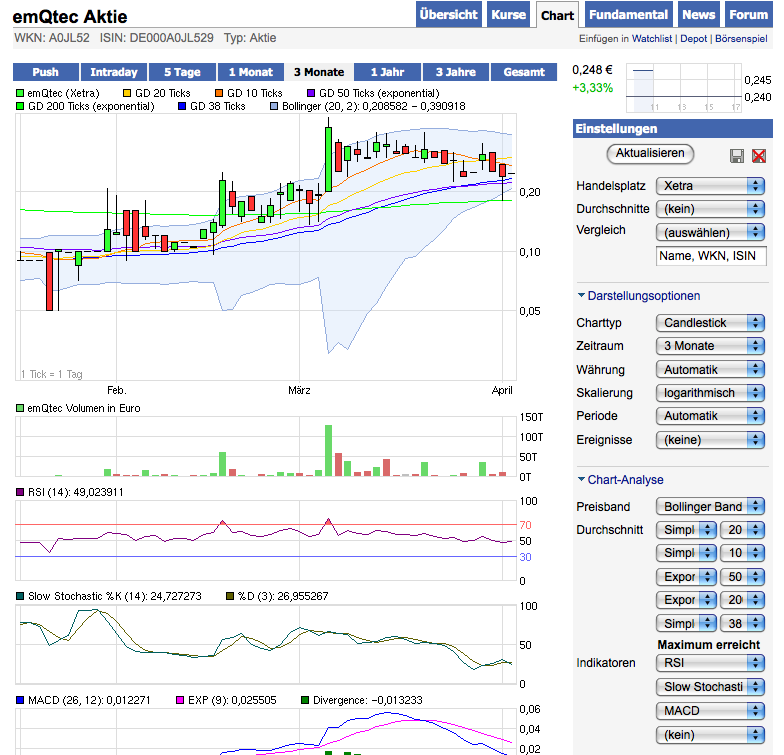Open the Zeitraum 3 Monate dropdown

click(710, 346)
